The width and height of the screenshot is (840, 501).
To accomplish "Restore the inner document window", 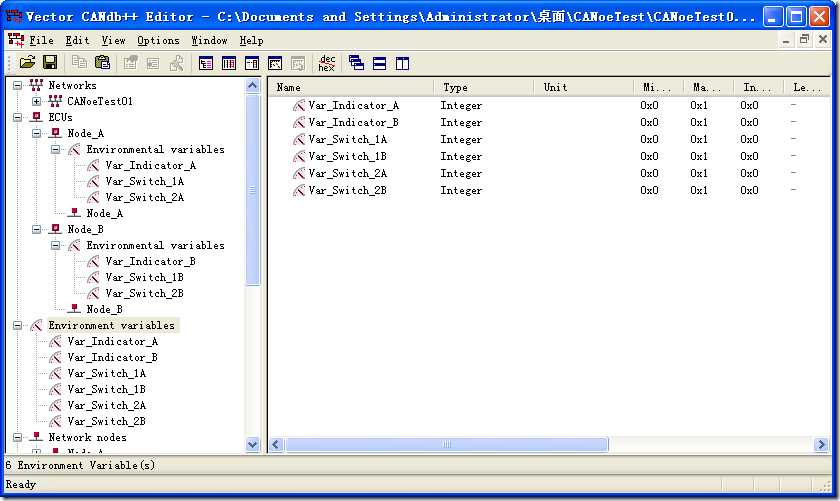I will [804, 40].
